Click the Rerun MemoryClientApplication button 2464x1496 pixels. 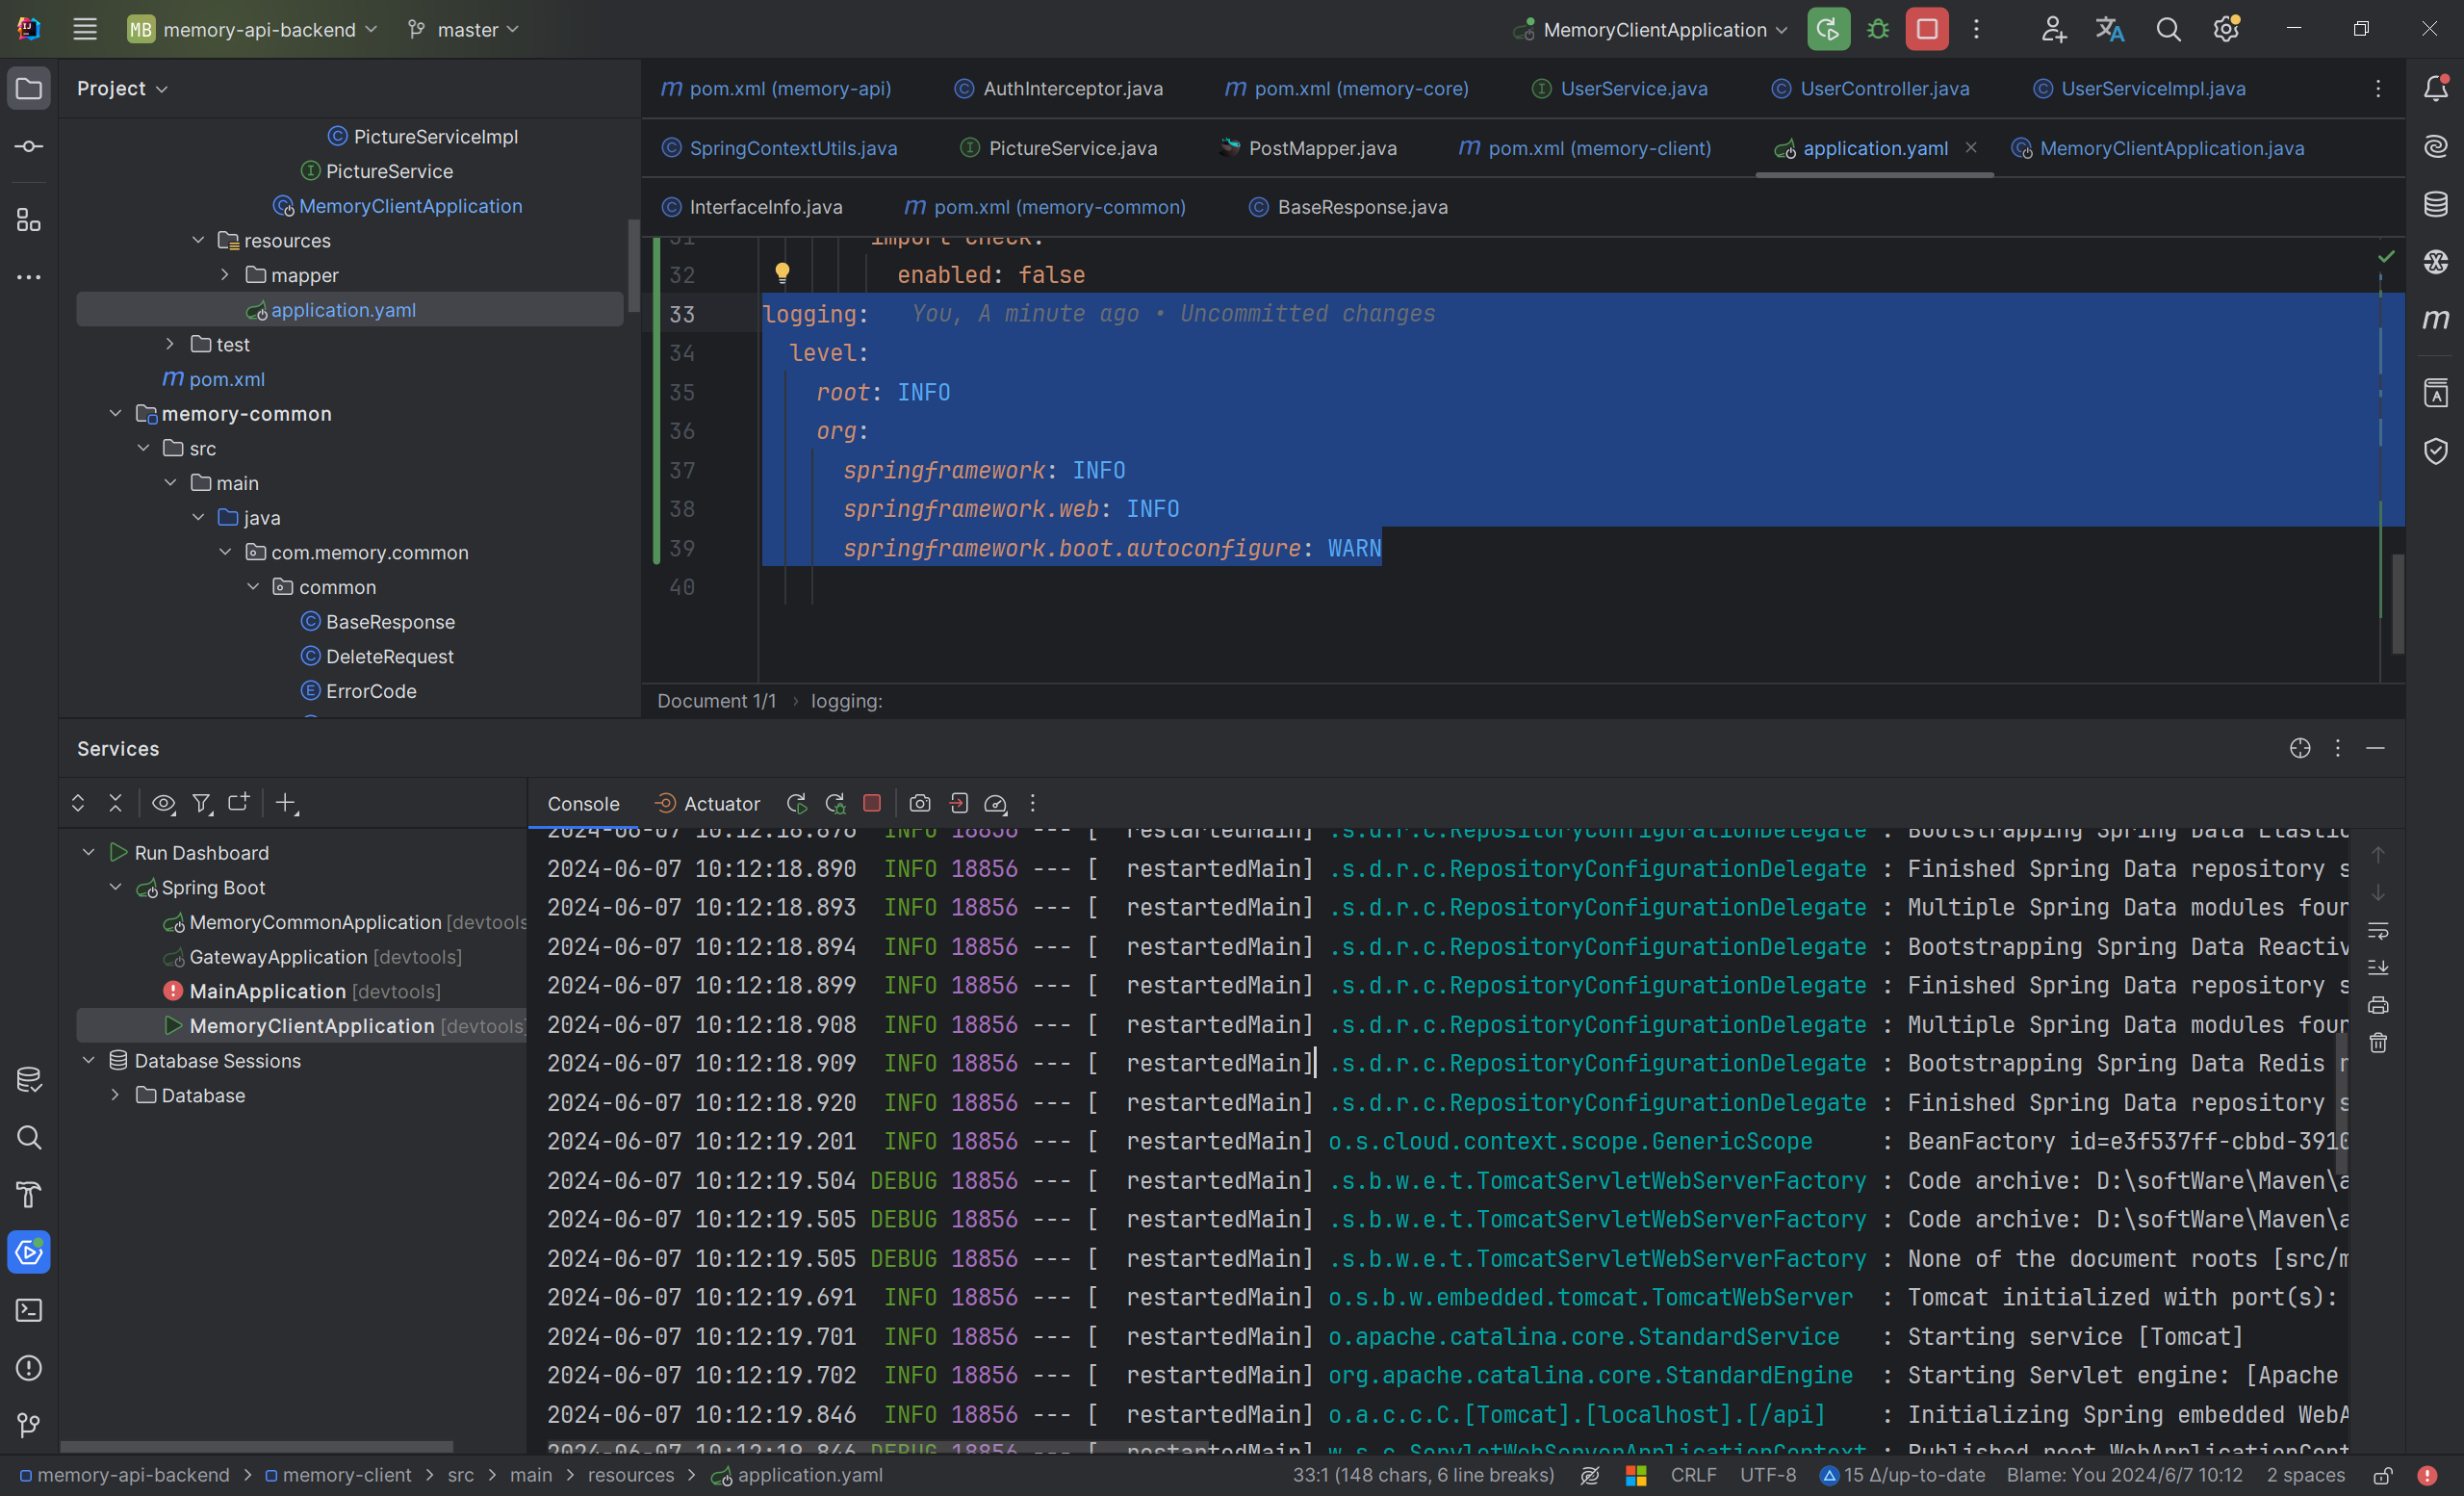[x=1828, y=29]
